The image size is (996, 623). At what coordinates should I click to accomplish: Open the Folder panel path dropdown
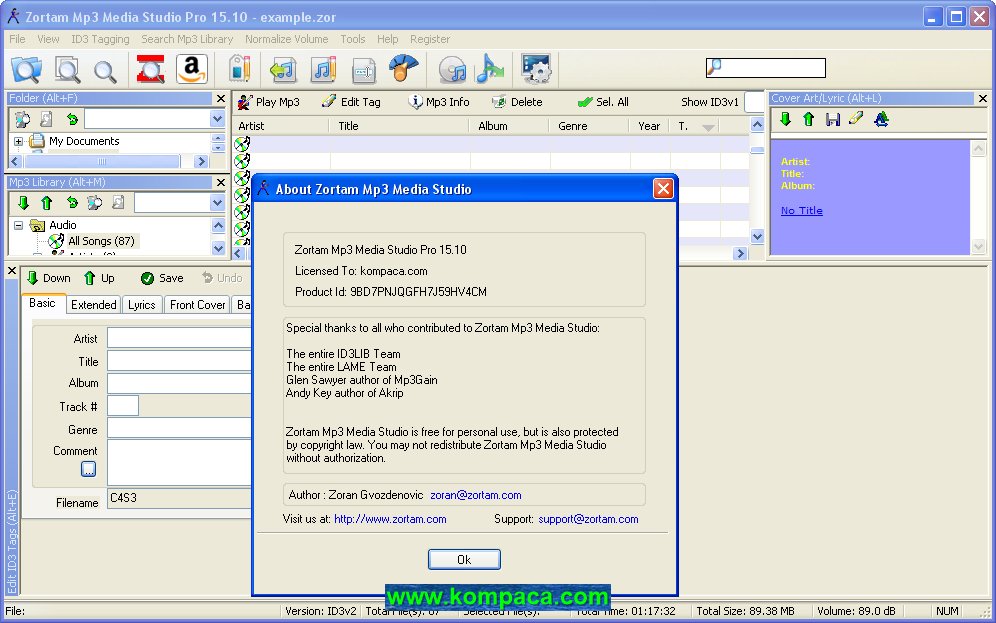point(217,119)
